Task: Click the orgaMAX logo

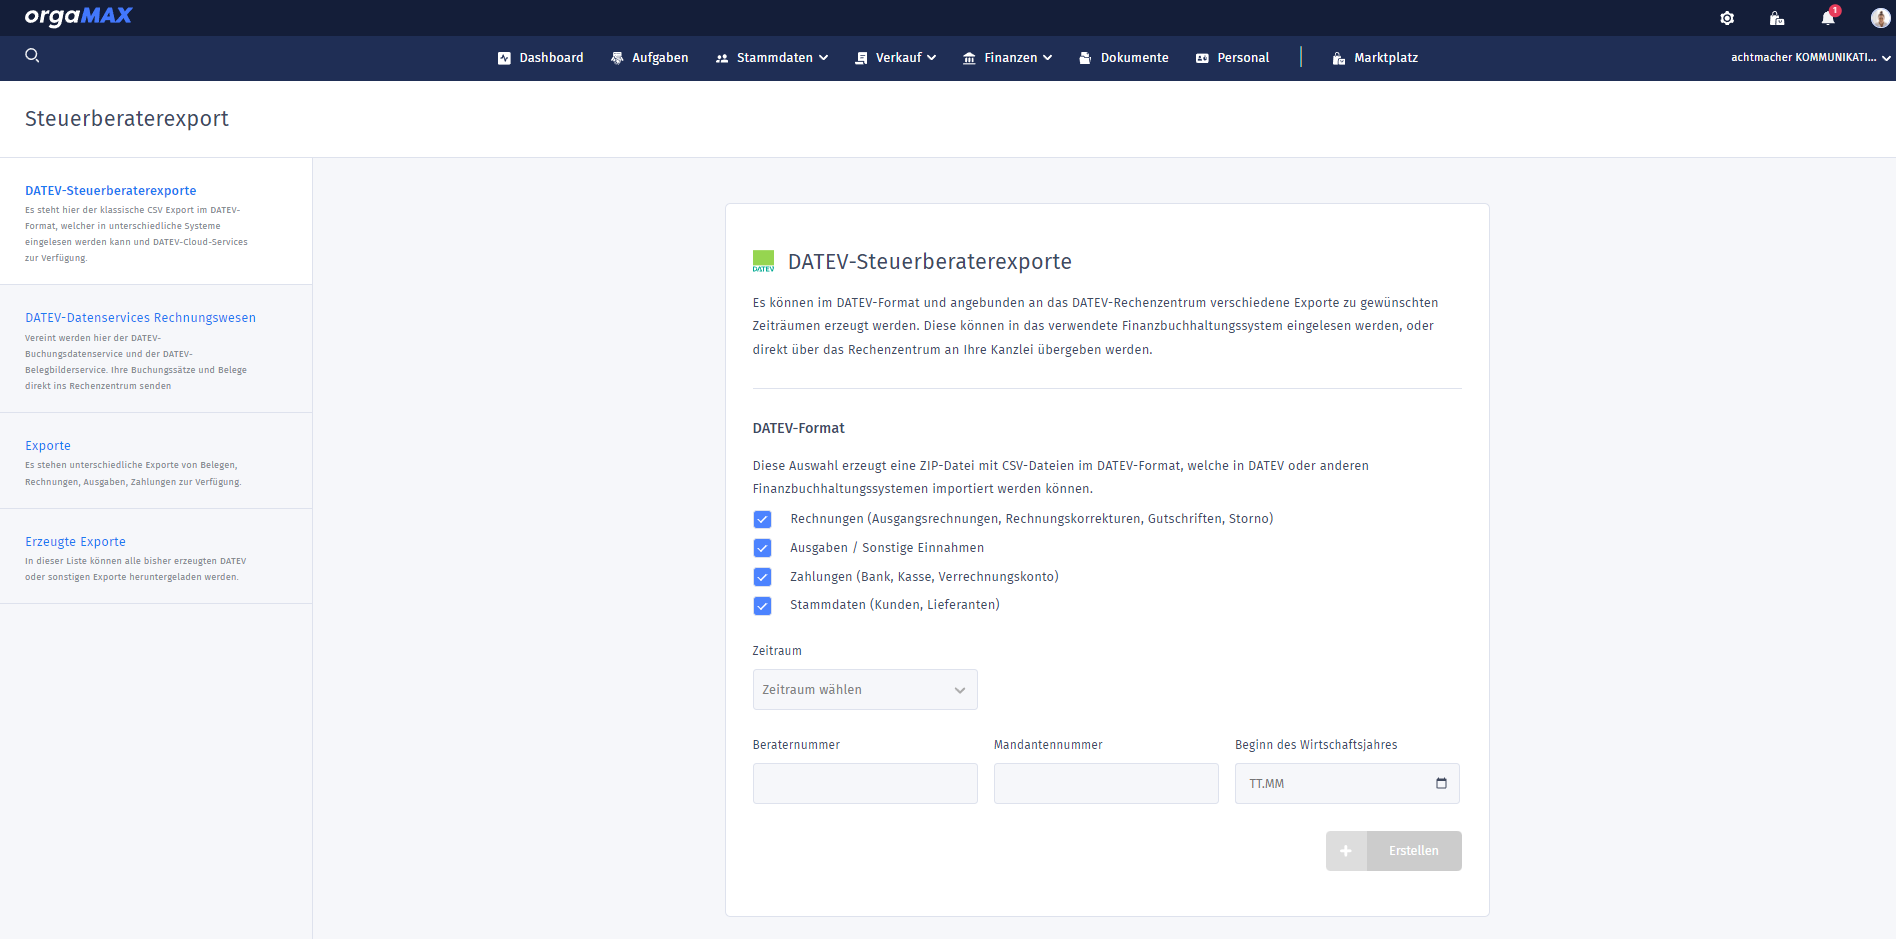Action: point(78,16)
